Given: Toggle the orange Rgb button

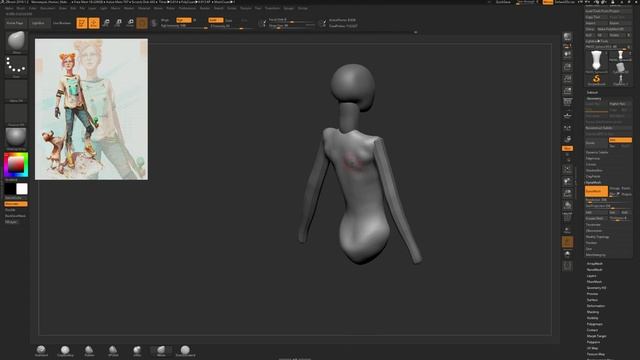Looking at the screenshot, I should (x=183, y=20).
